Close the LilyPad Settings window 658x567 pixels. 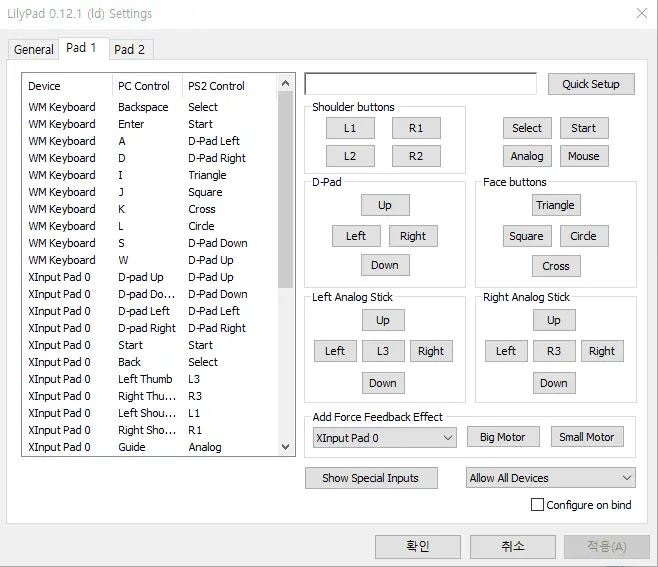point(642,13)
